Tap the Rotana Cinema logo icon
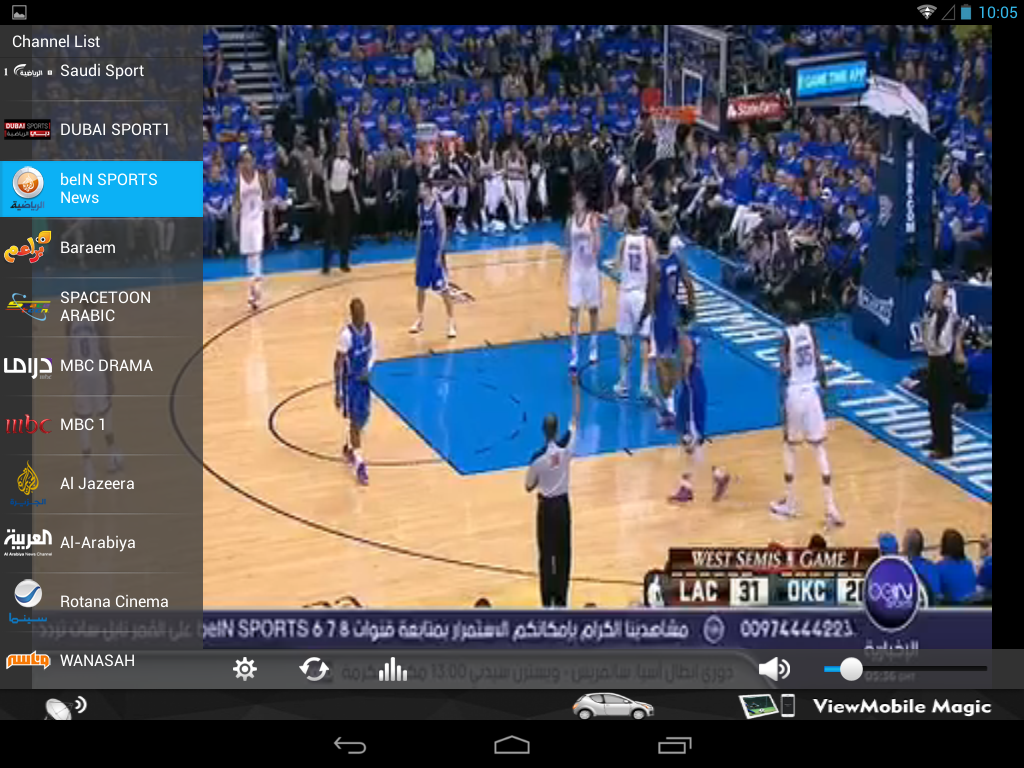The width and height of the screenshot is (1024, 768). tap(28, 601)
